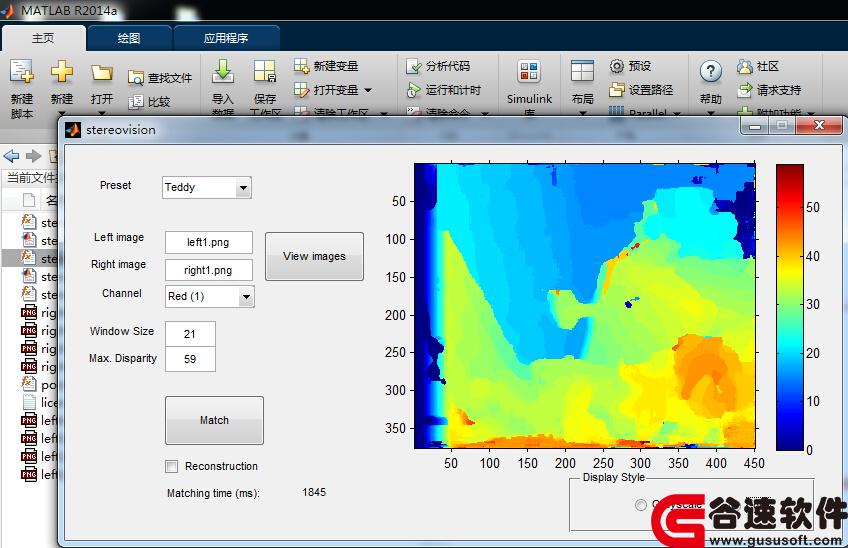
Task: Expand the Open Variable (打开变量) dropdown arrow
Action: point(368,90)
